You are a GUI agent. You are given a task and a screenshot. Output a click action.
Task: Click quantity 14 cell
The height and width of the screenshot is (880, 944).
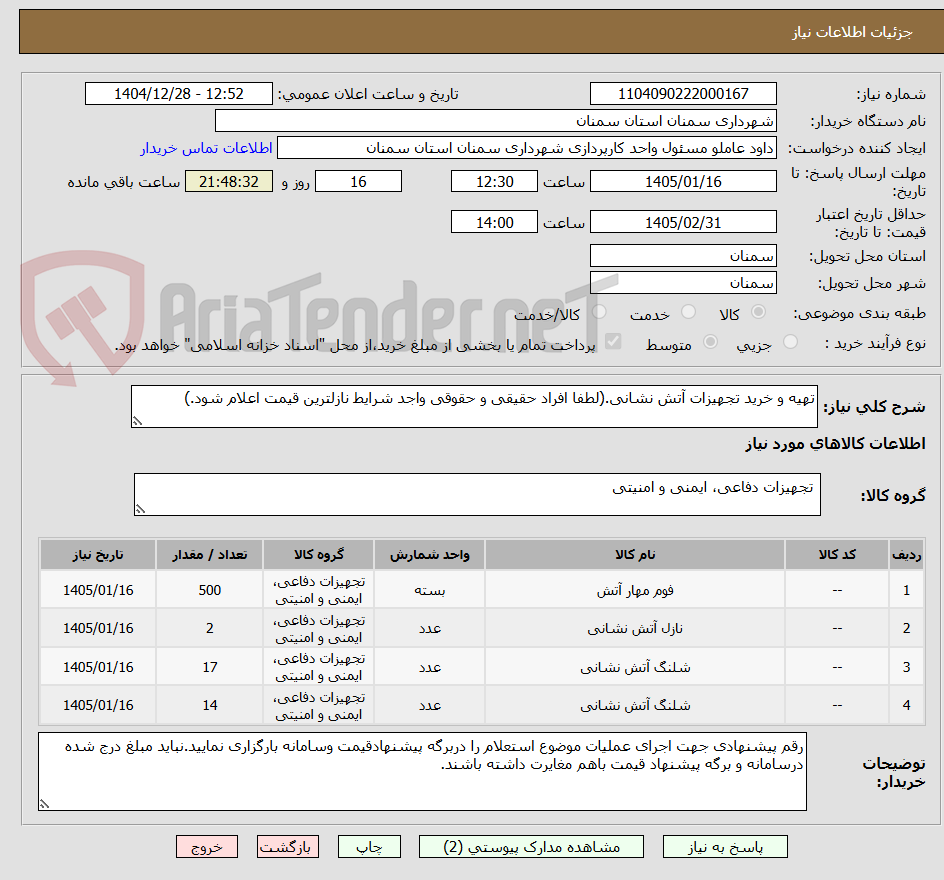point(210,705)
